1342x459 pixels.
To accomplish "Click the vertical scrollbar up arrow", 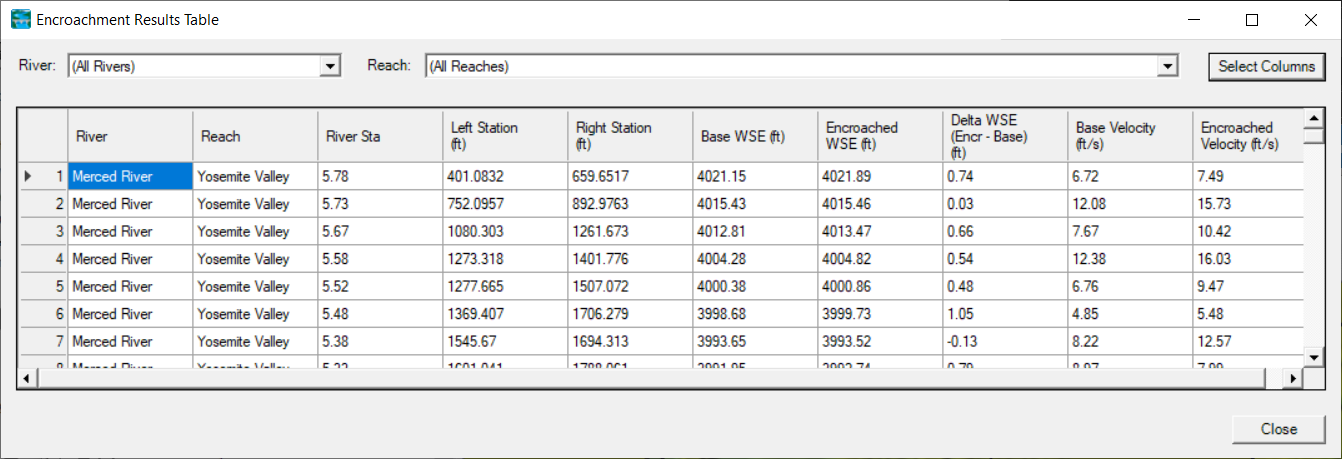I will click(x=1314, y=120).
